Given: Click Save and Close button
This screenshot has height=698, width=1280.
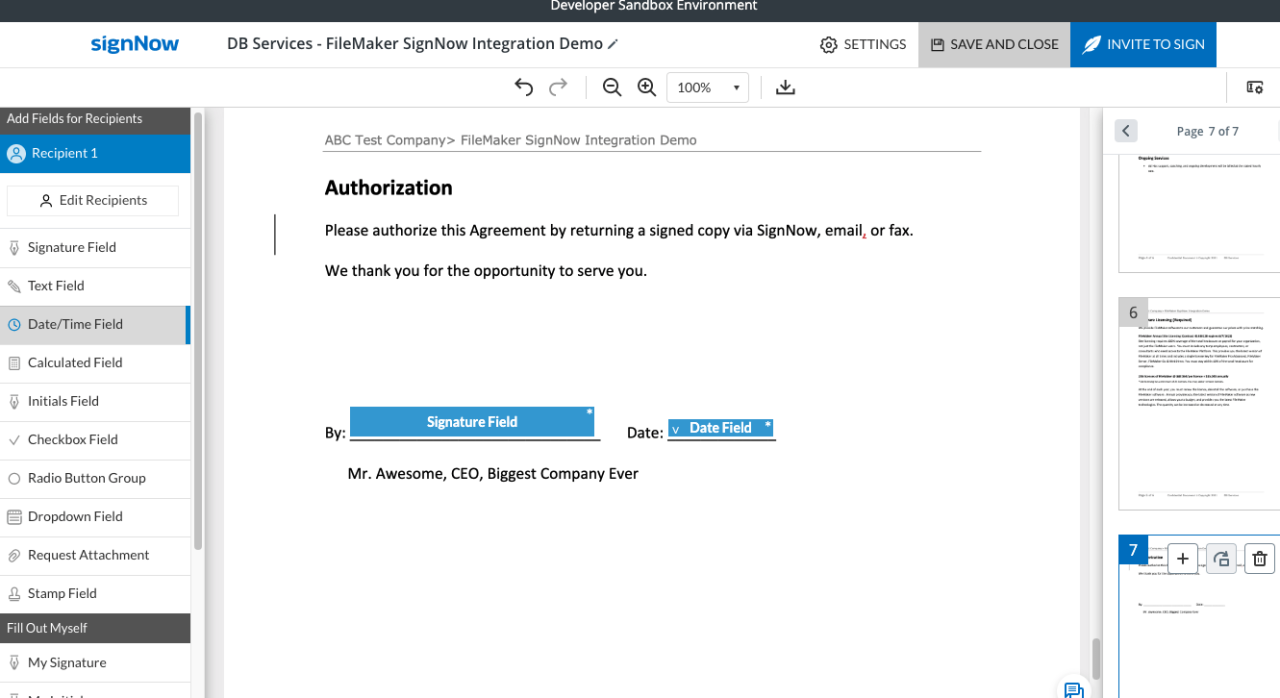Looking at the screenshot, I should (994, 44).
